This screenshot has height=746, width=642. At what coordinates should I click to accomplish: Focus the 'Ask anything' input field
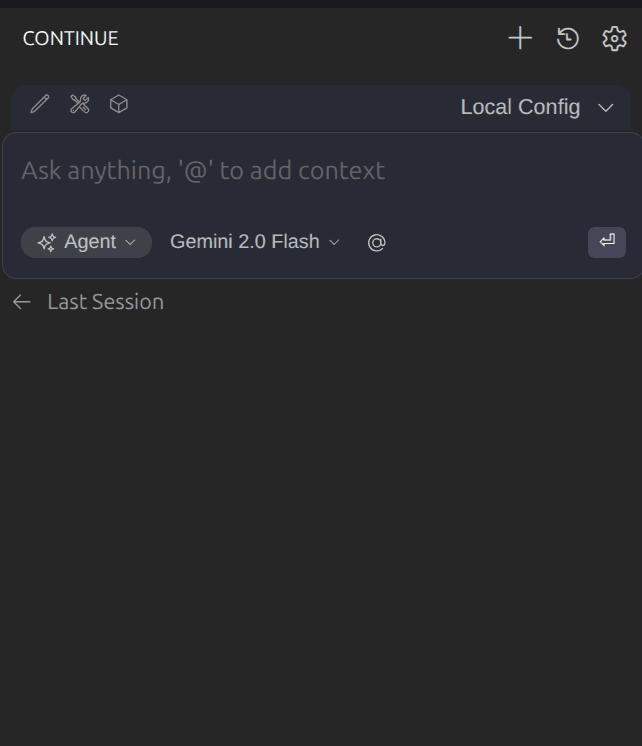pyautogui.click(x=300, y=171)
